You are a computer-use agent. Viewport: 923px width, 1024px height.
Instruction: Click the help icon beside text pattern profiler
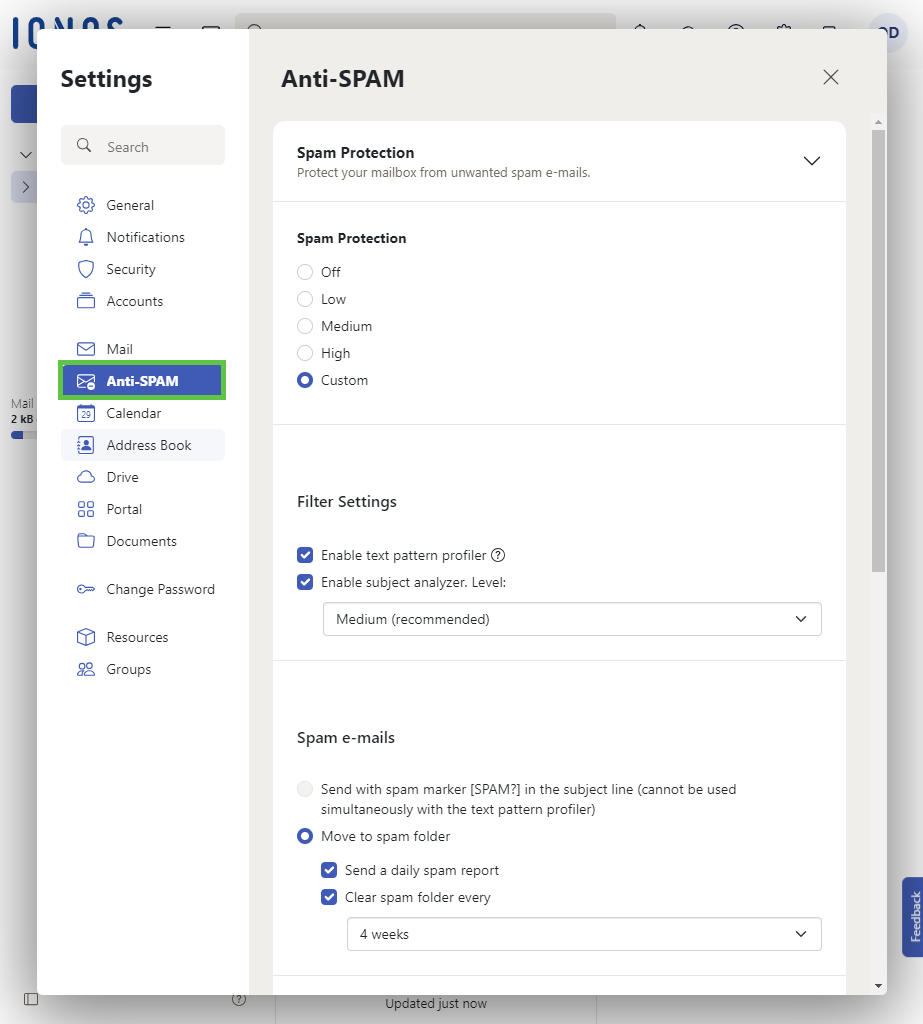pyautogui.click(x=498, y=555)
